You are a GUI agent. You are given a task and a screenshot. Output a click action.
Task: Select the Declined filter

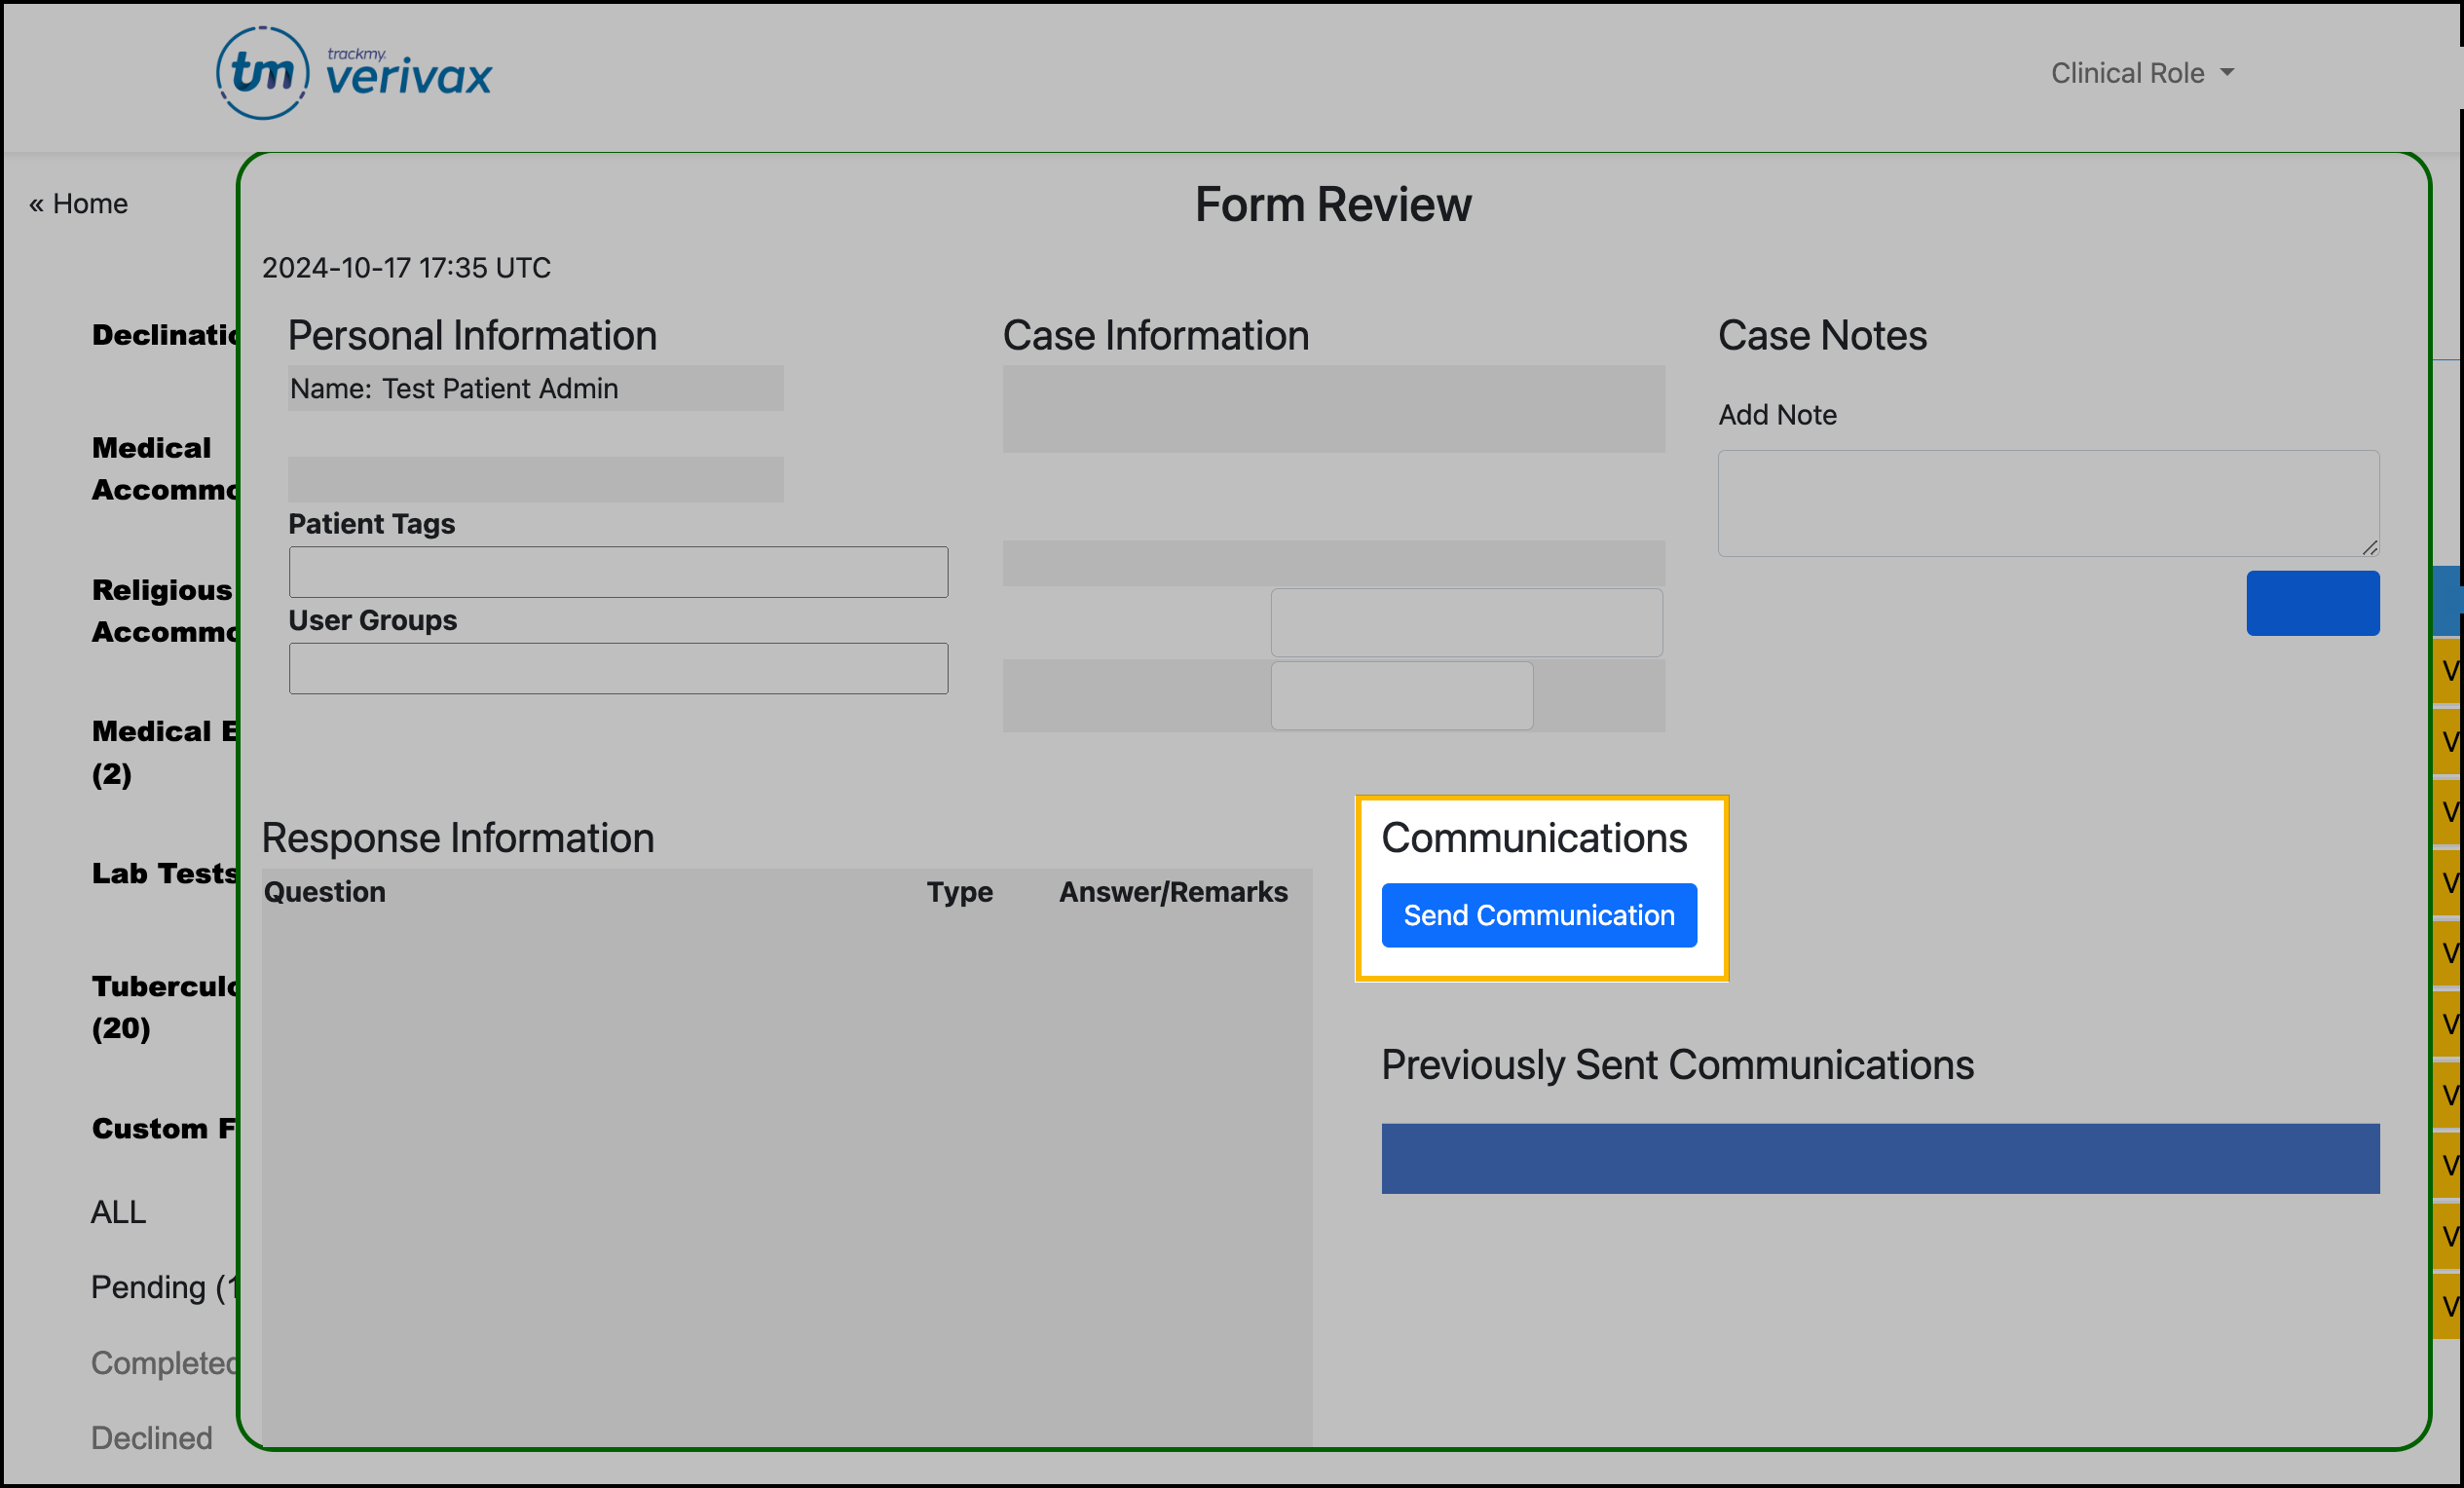(151, 1437)
